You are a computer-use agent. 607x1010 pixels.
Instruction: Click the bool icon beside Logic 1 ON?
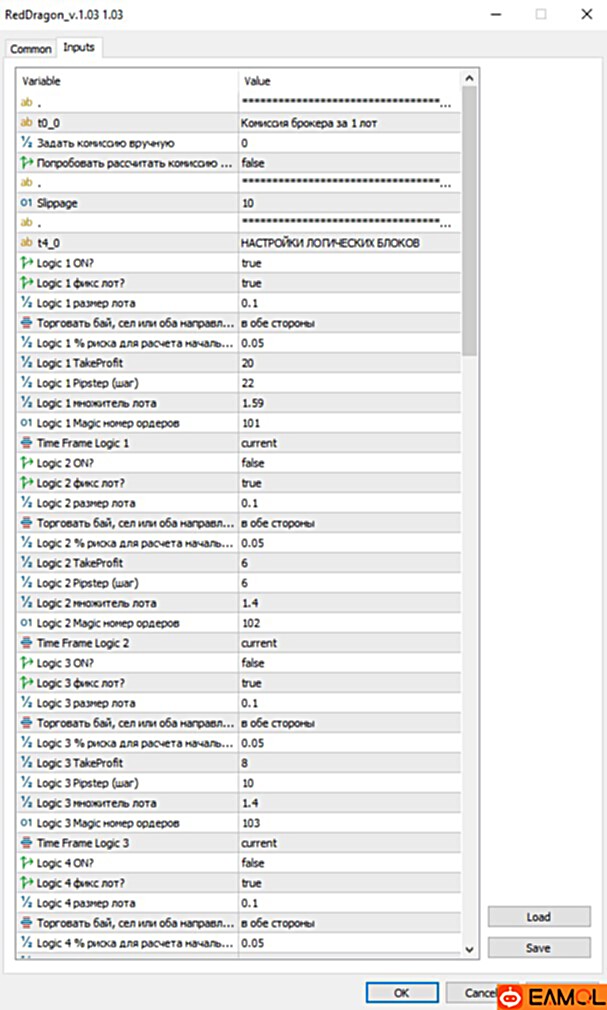26,262
